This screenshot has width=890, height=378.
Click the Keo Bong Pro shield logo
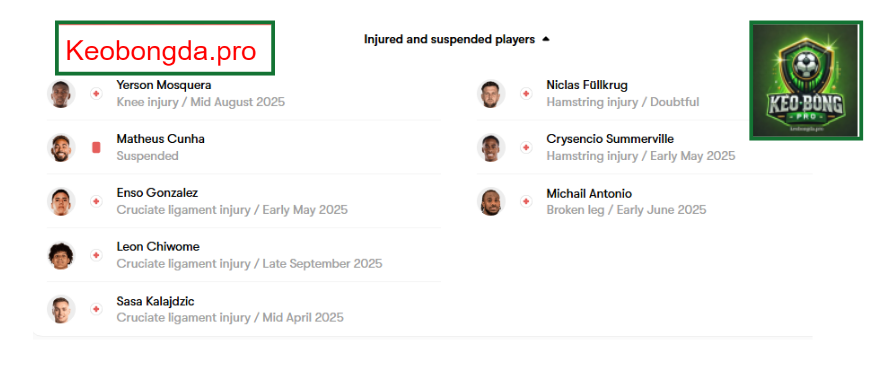(x=806, y=80)
